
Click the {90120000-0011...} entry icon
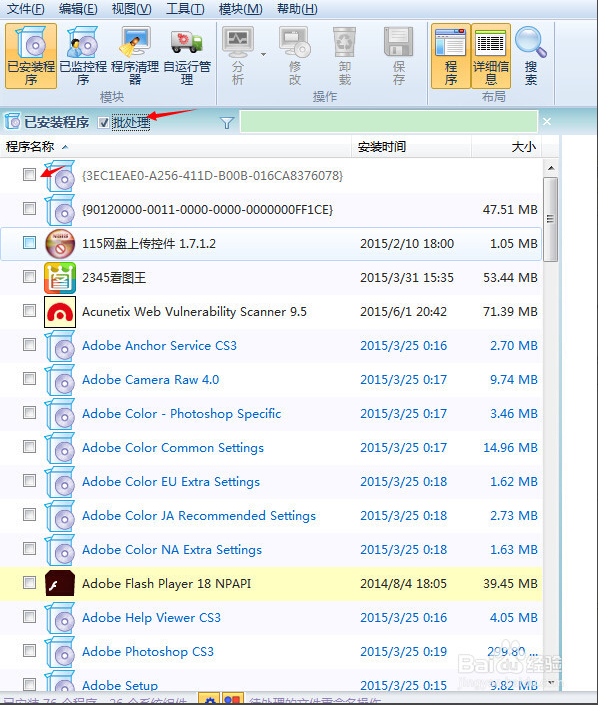click(x=60, y=210)
